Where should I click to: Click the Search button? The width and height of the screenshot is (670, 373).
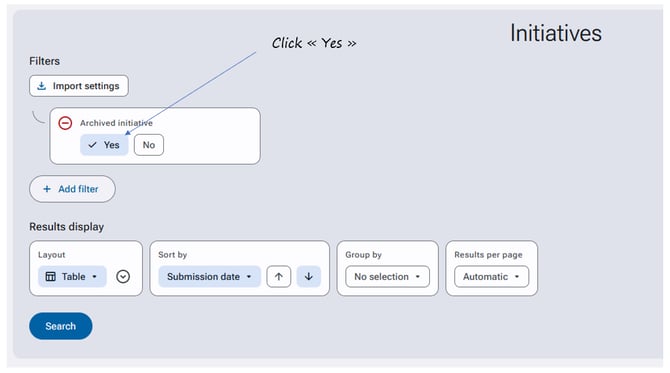coord(61,326)
